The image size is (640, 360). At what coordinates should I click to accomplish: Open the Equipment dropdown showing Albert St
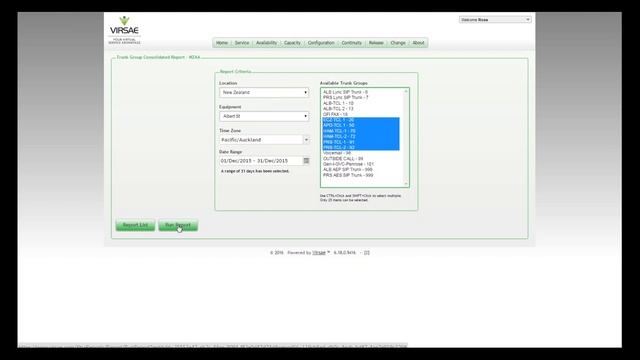[x=264, y=116]
